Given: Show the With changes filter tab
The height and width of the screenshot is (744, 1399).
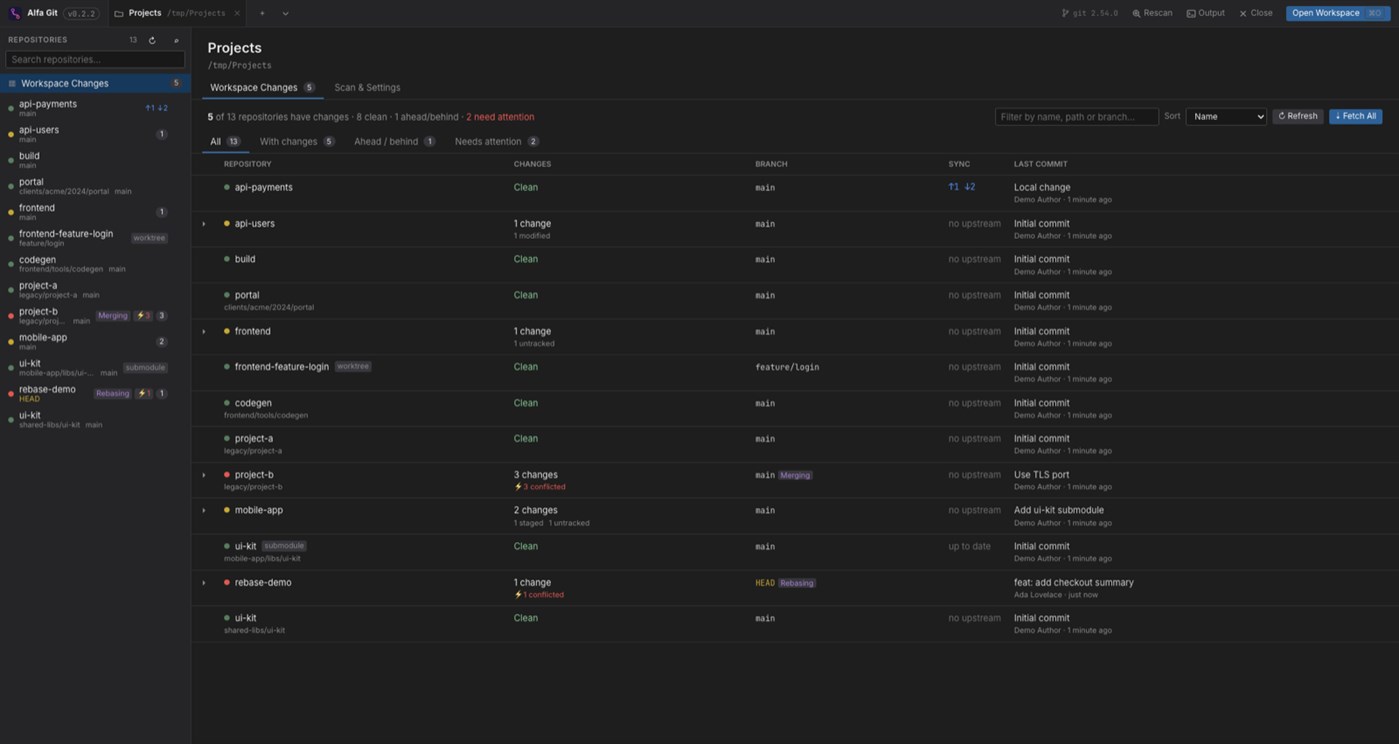Looking at the screenshot, I should 297,142.
